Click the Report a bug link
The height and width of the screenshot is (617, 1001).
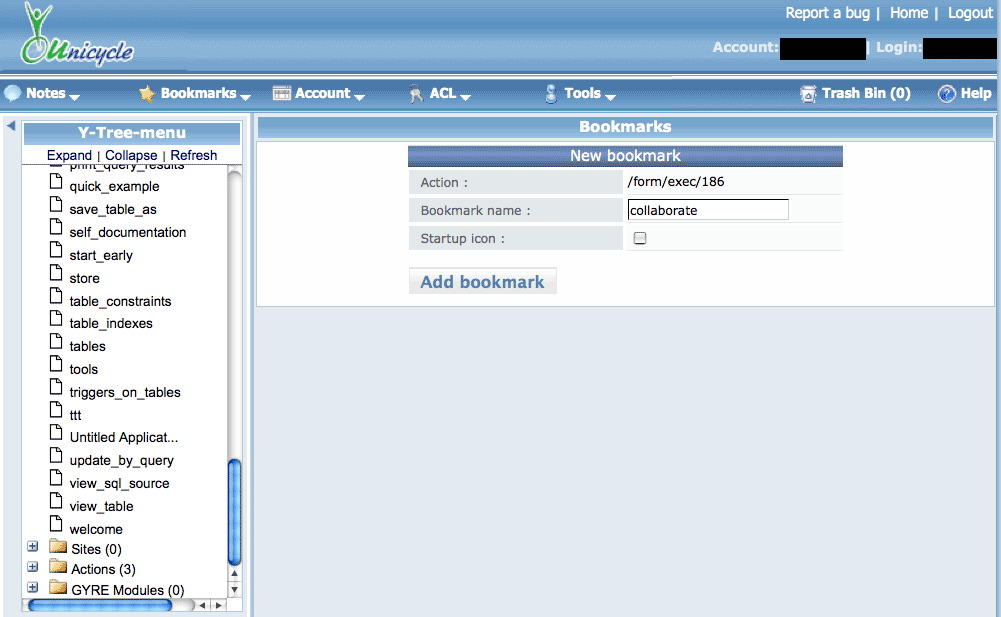pos(827,13)
